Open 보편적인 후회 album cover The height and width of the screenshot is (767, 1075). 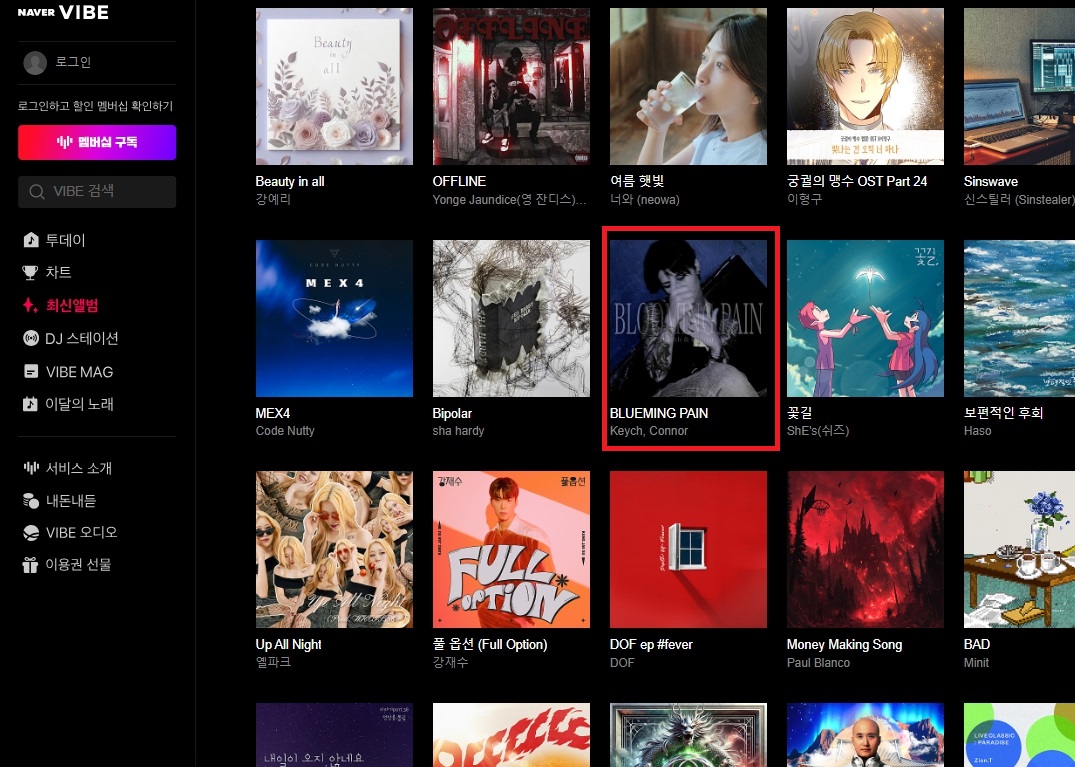[1019, 318]
